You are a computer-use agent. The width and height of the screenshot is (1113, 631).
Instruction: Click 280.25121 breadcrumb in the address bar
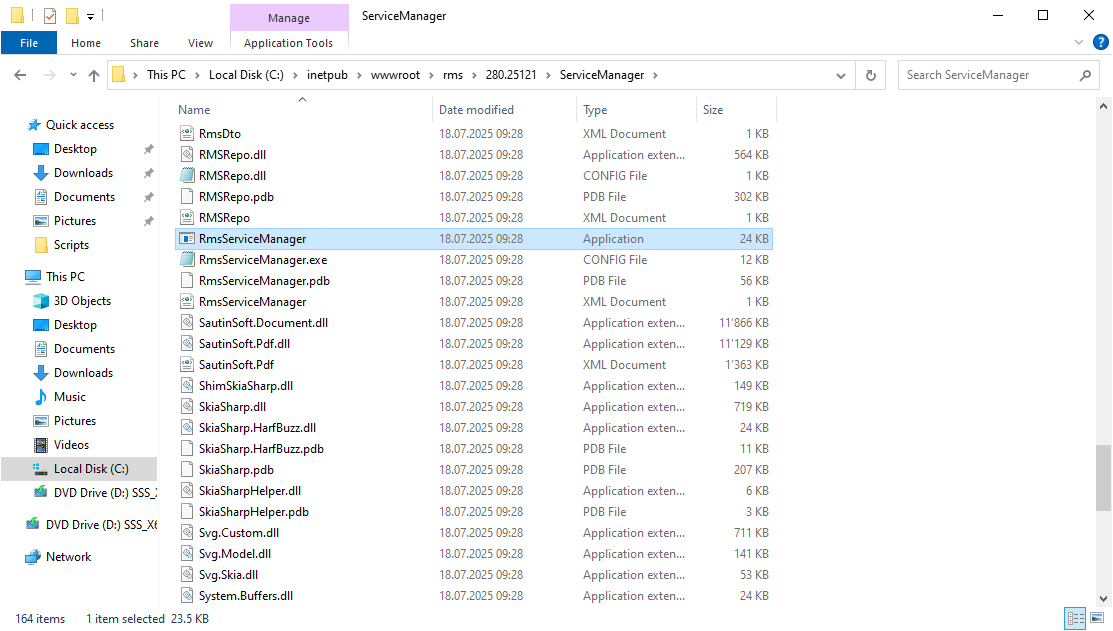pyautogui.click(x=511, y=75)
